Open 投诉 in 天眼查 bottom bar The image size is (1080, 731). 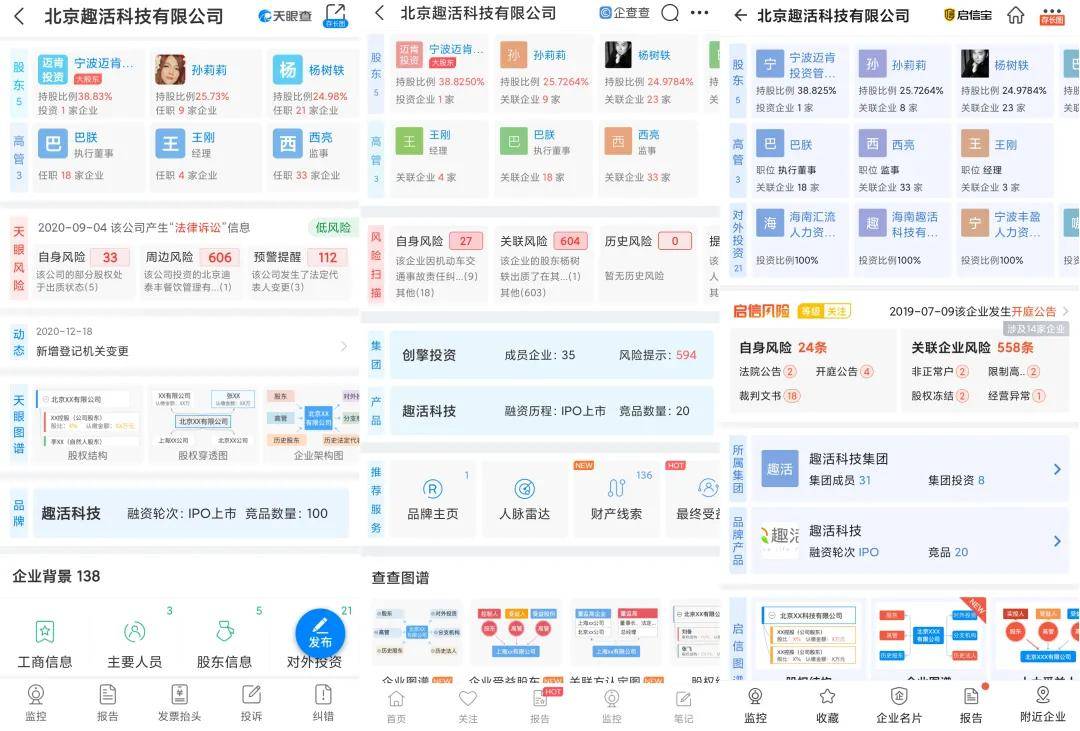[x=251, y=703]
